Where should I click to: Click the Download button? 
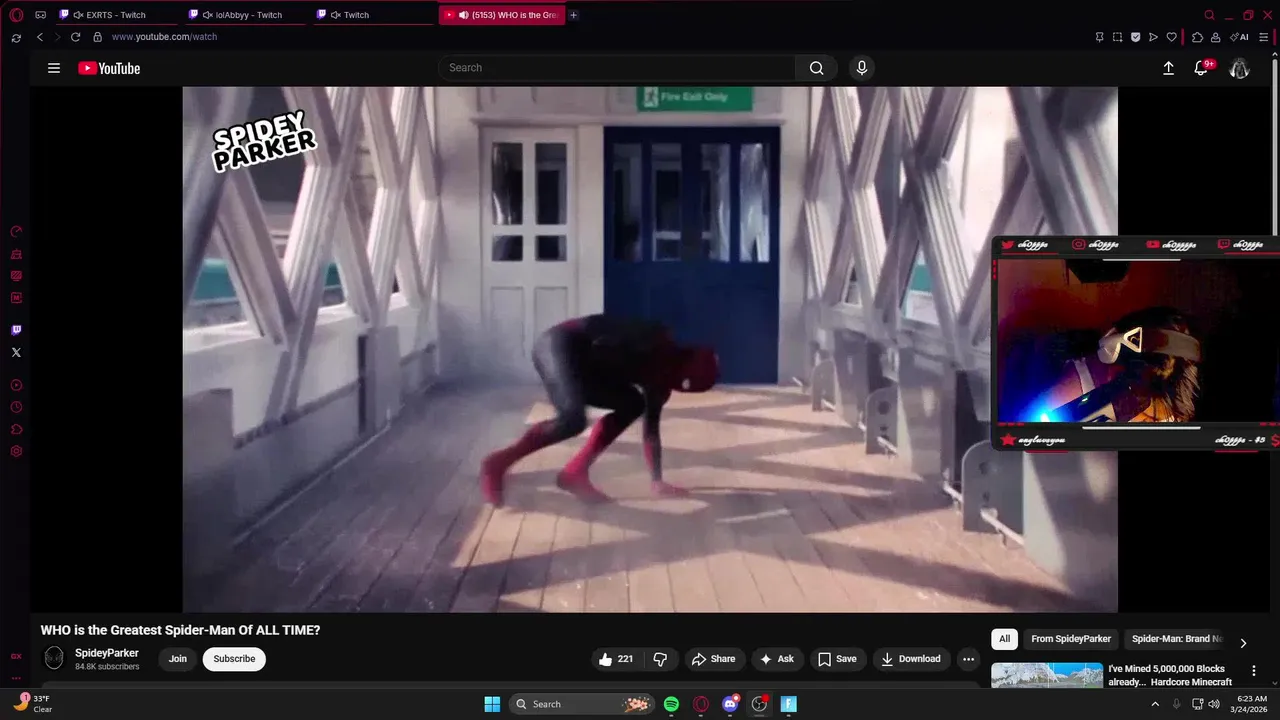point(911,659)
